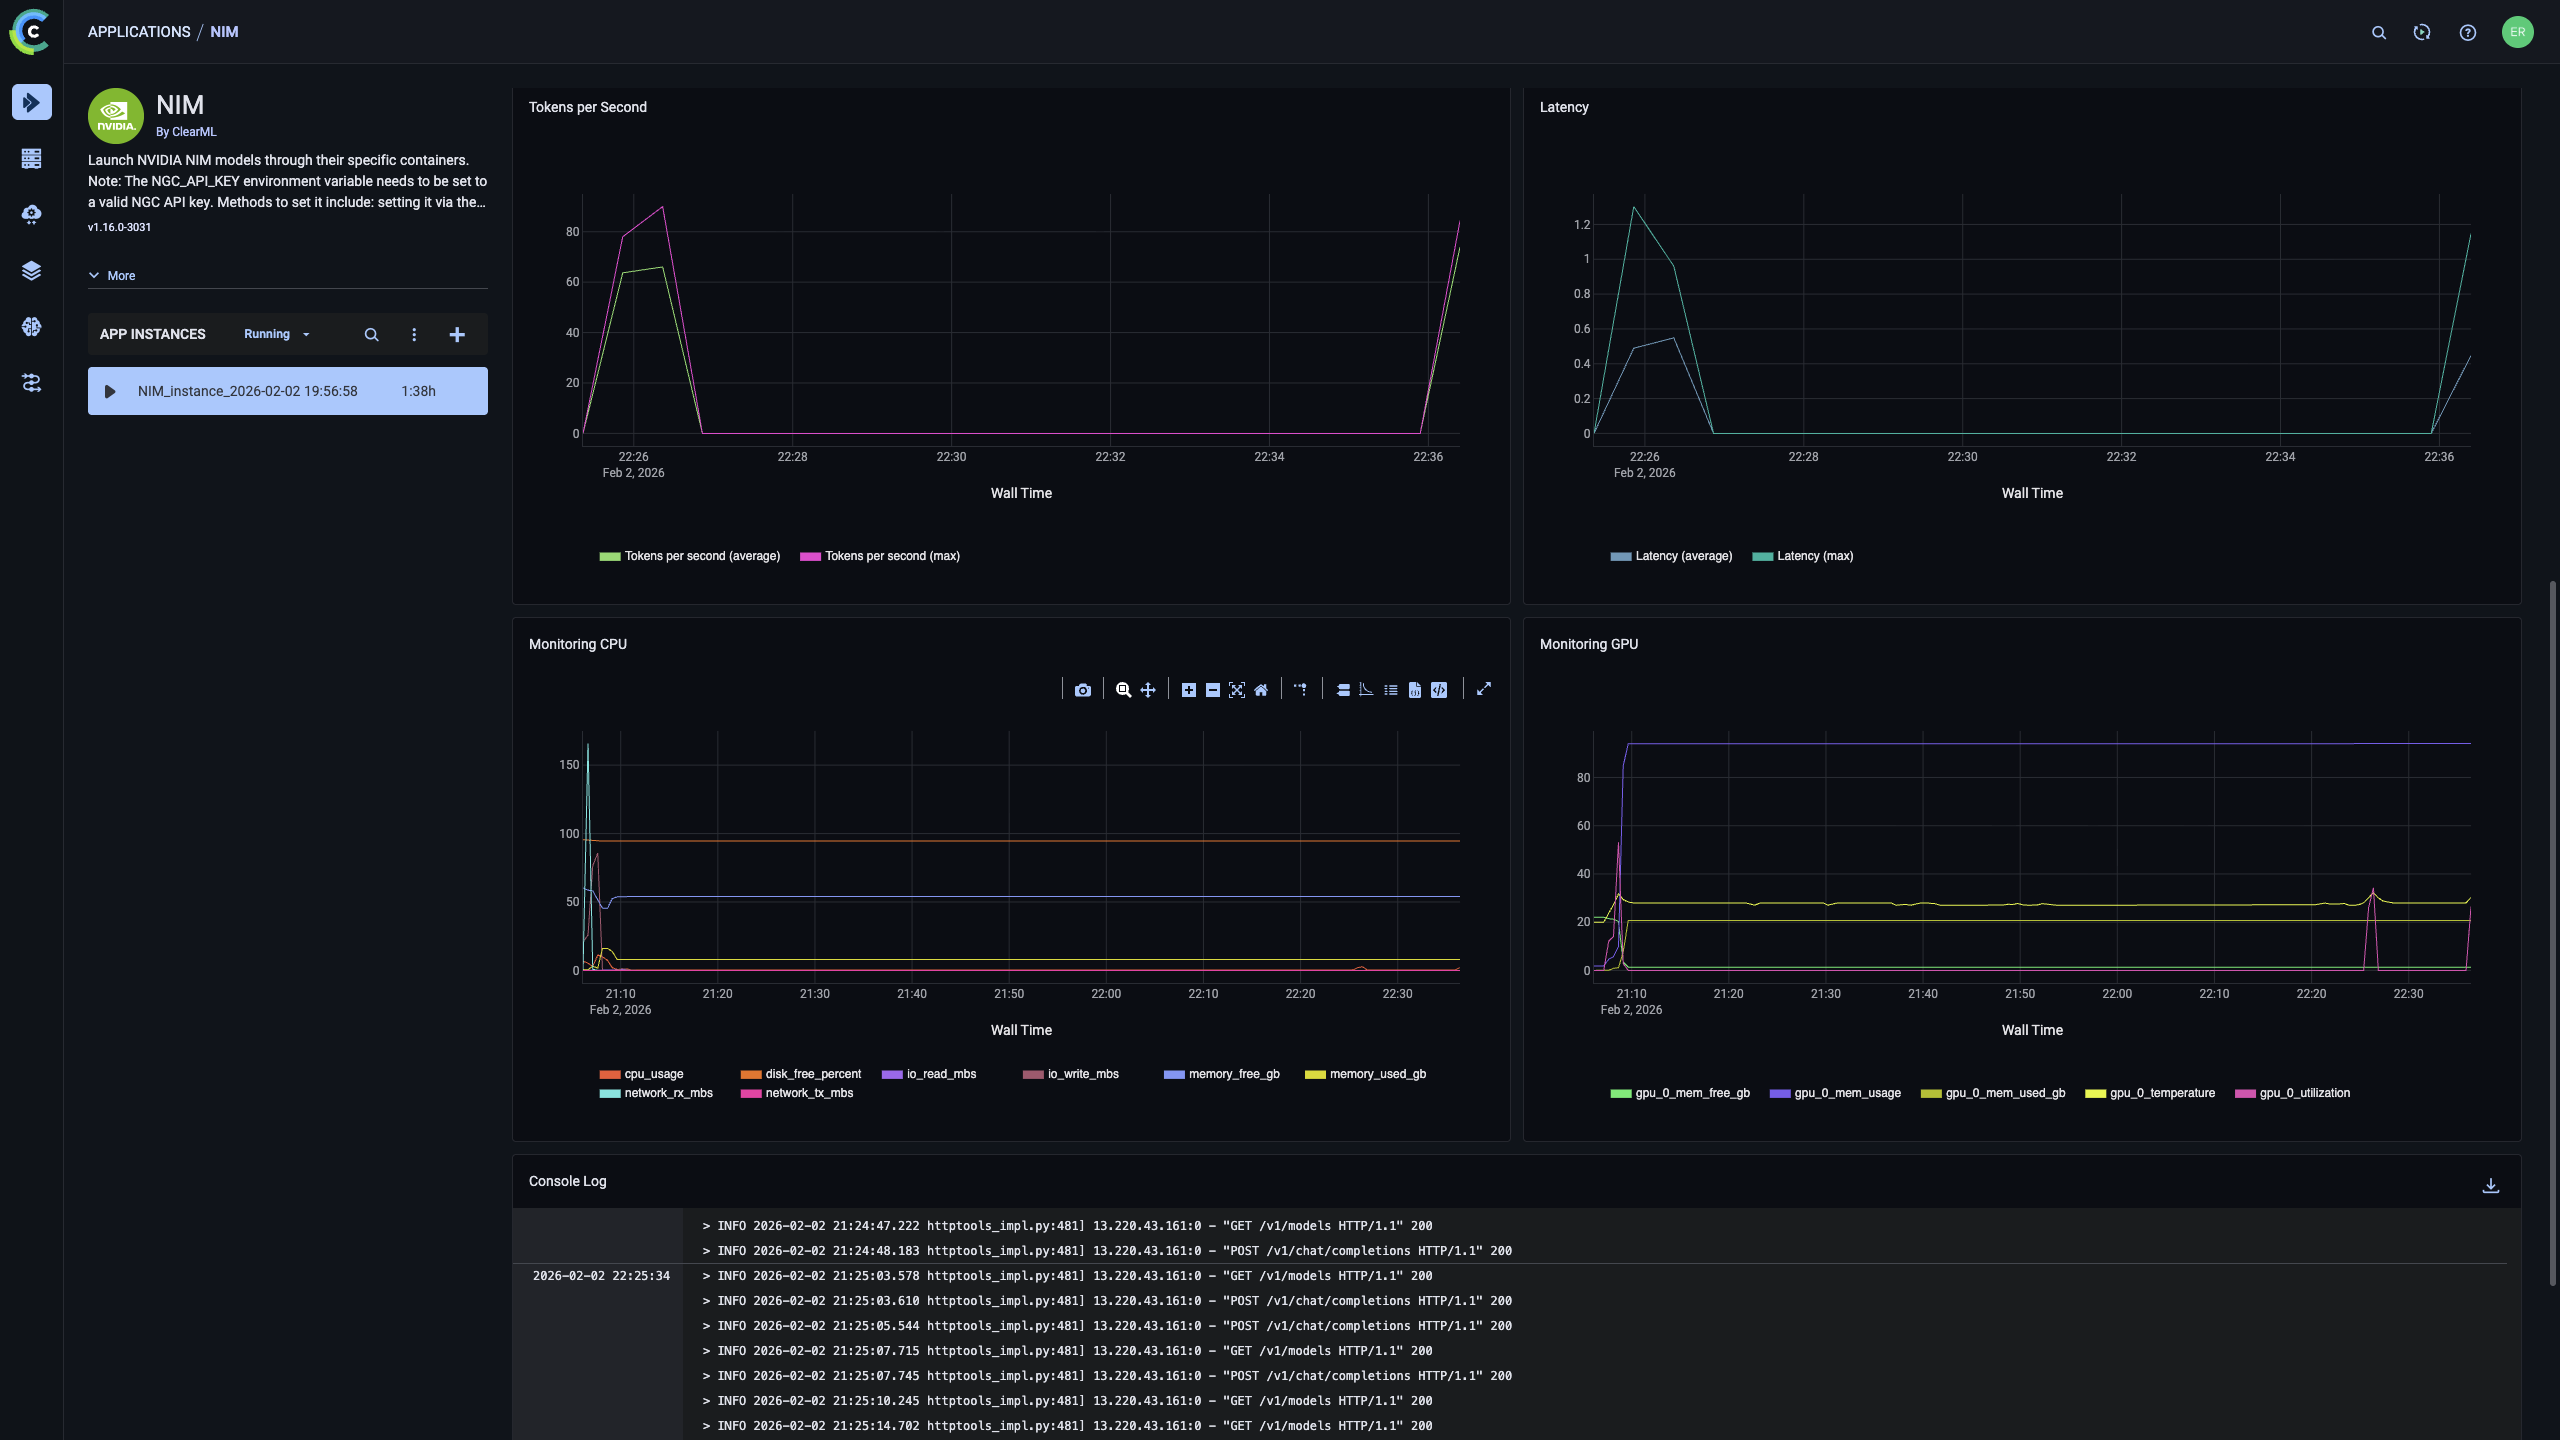
Task: Open the help icon in top bar
Action: tap(2468, 32)
